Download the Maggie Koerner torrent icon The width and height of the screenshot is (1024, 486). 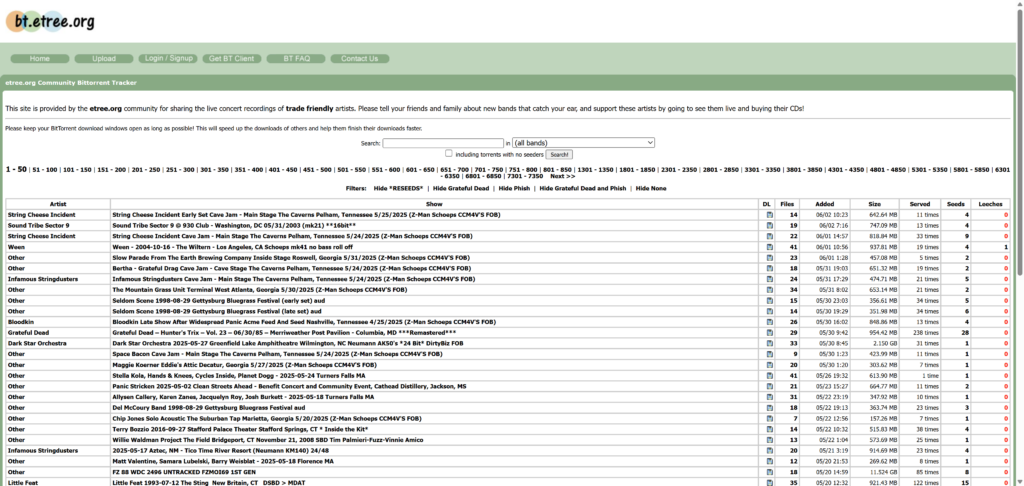(x=769, y=364)
